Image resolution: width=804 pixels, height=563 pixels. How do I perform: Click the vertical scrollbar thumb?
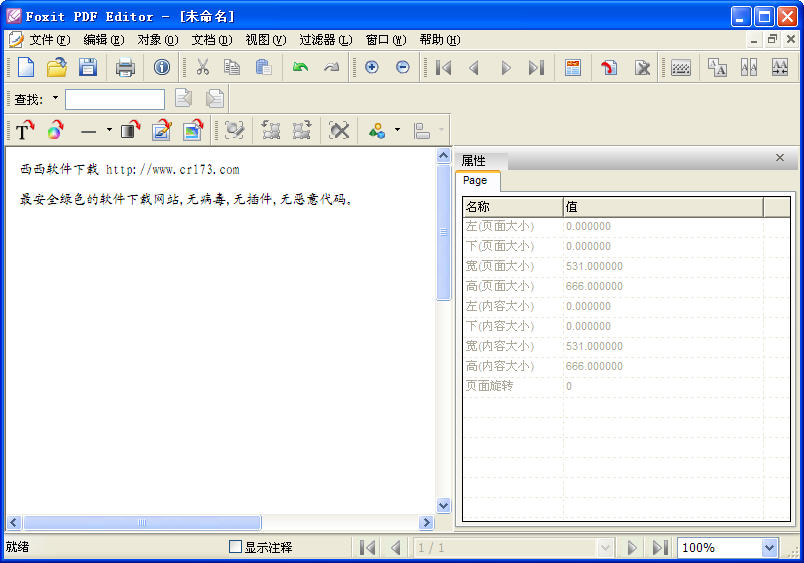click(x=444, y=233)
